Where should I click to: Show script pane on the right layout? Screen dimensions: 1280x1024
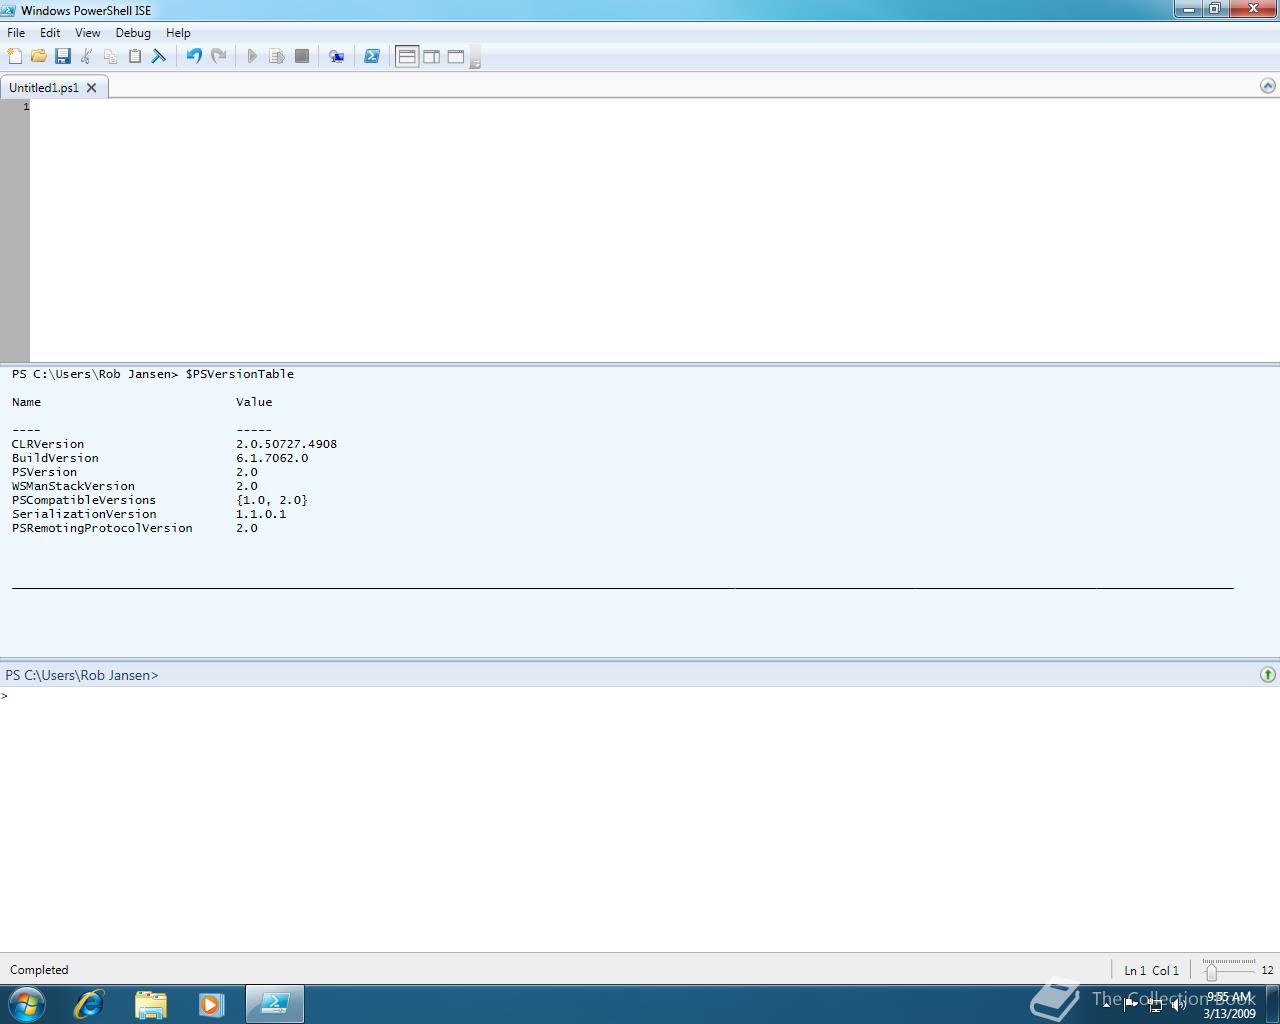[431, 57]
